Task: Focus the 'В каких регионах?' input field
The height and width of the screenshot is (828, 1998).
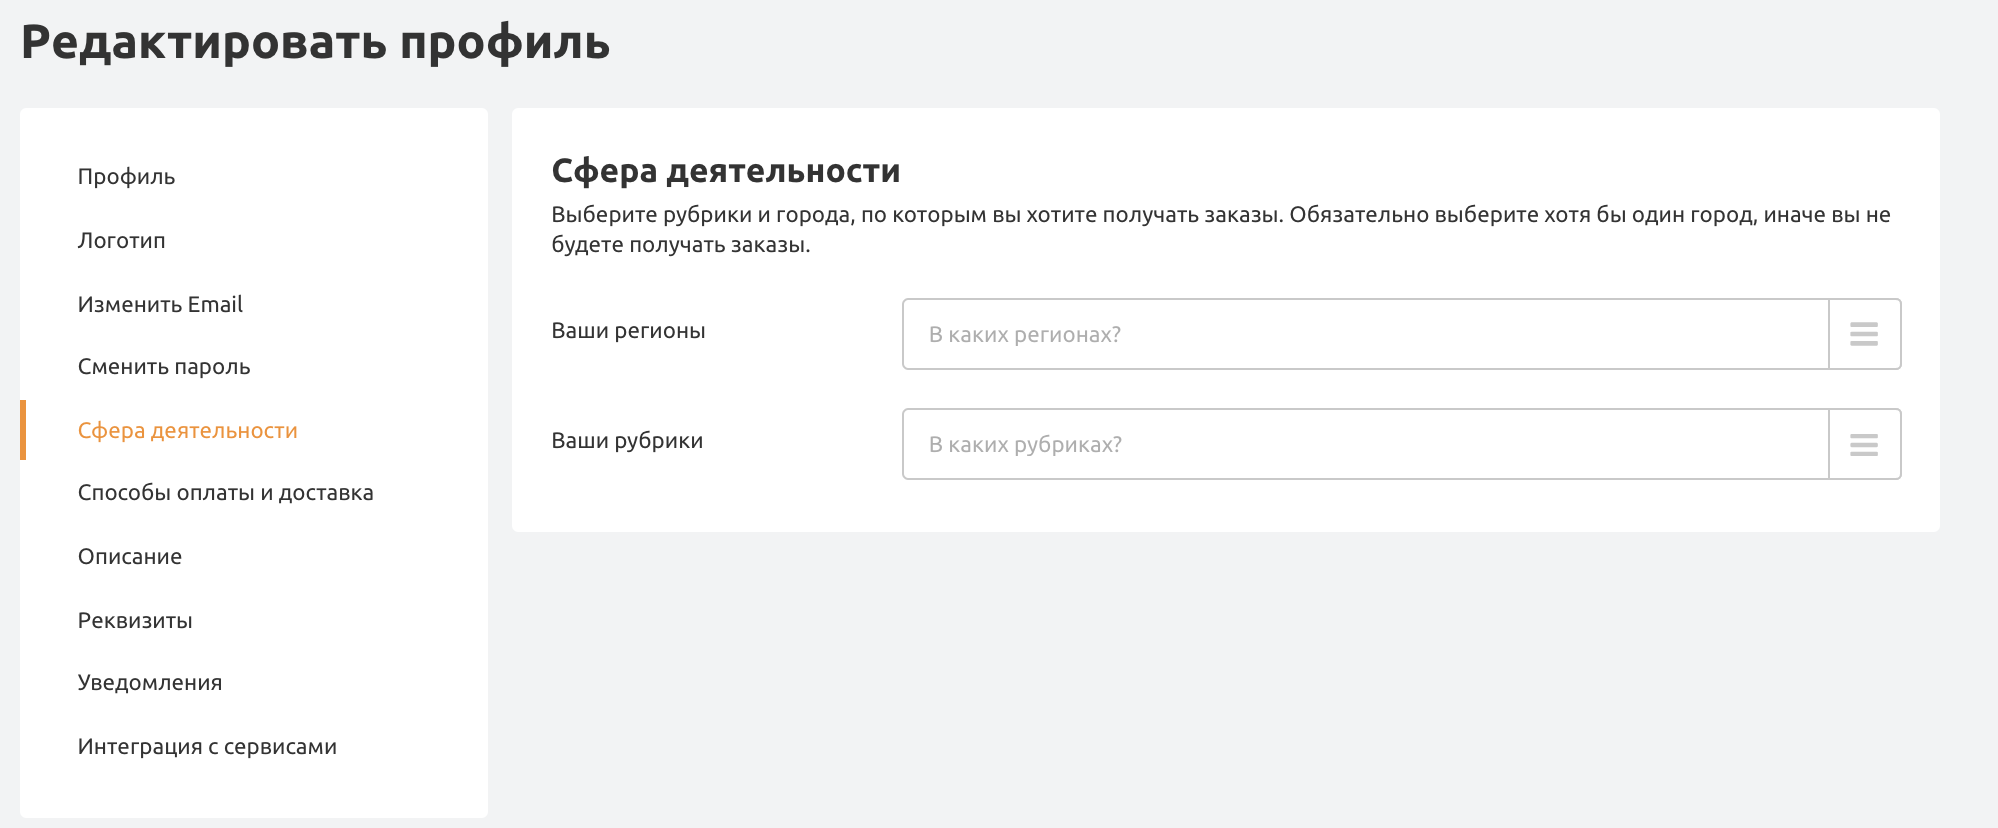Action: click(x=1366, y=334)
